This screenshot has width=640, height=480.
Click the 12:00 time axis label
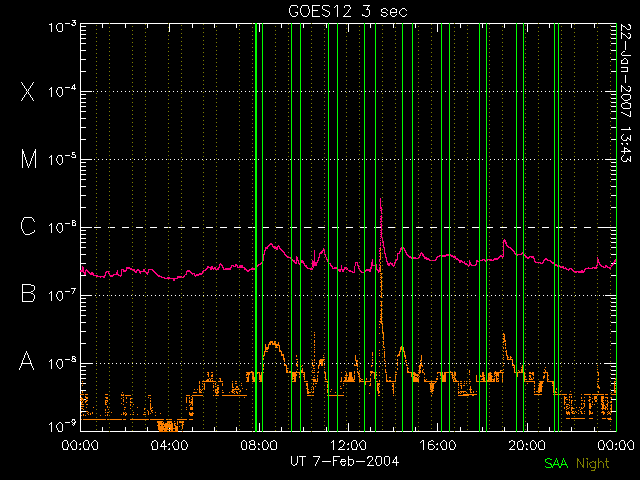(349, 444)
